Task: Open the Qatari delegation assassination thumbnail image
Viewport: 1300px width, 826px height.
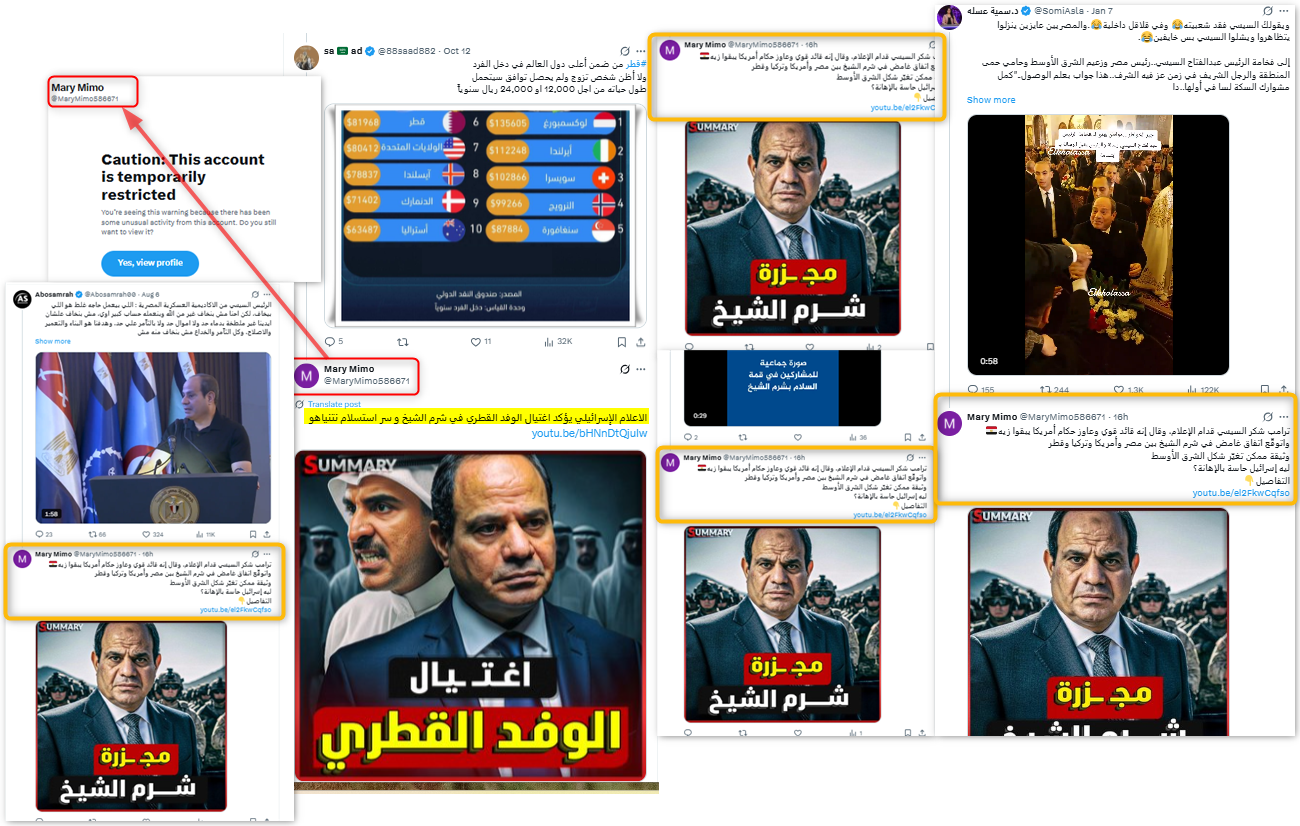Action: pos(470,616)
